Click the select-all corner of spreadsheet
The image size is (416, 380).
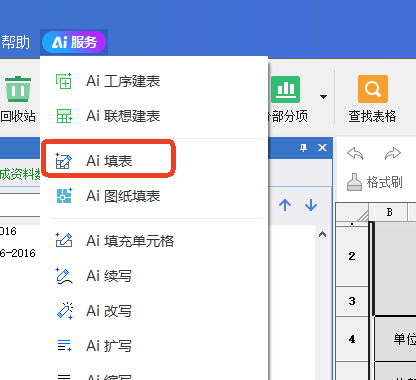click(353, 212)
